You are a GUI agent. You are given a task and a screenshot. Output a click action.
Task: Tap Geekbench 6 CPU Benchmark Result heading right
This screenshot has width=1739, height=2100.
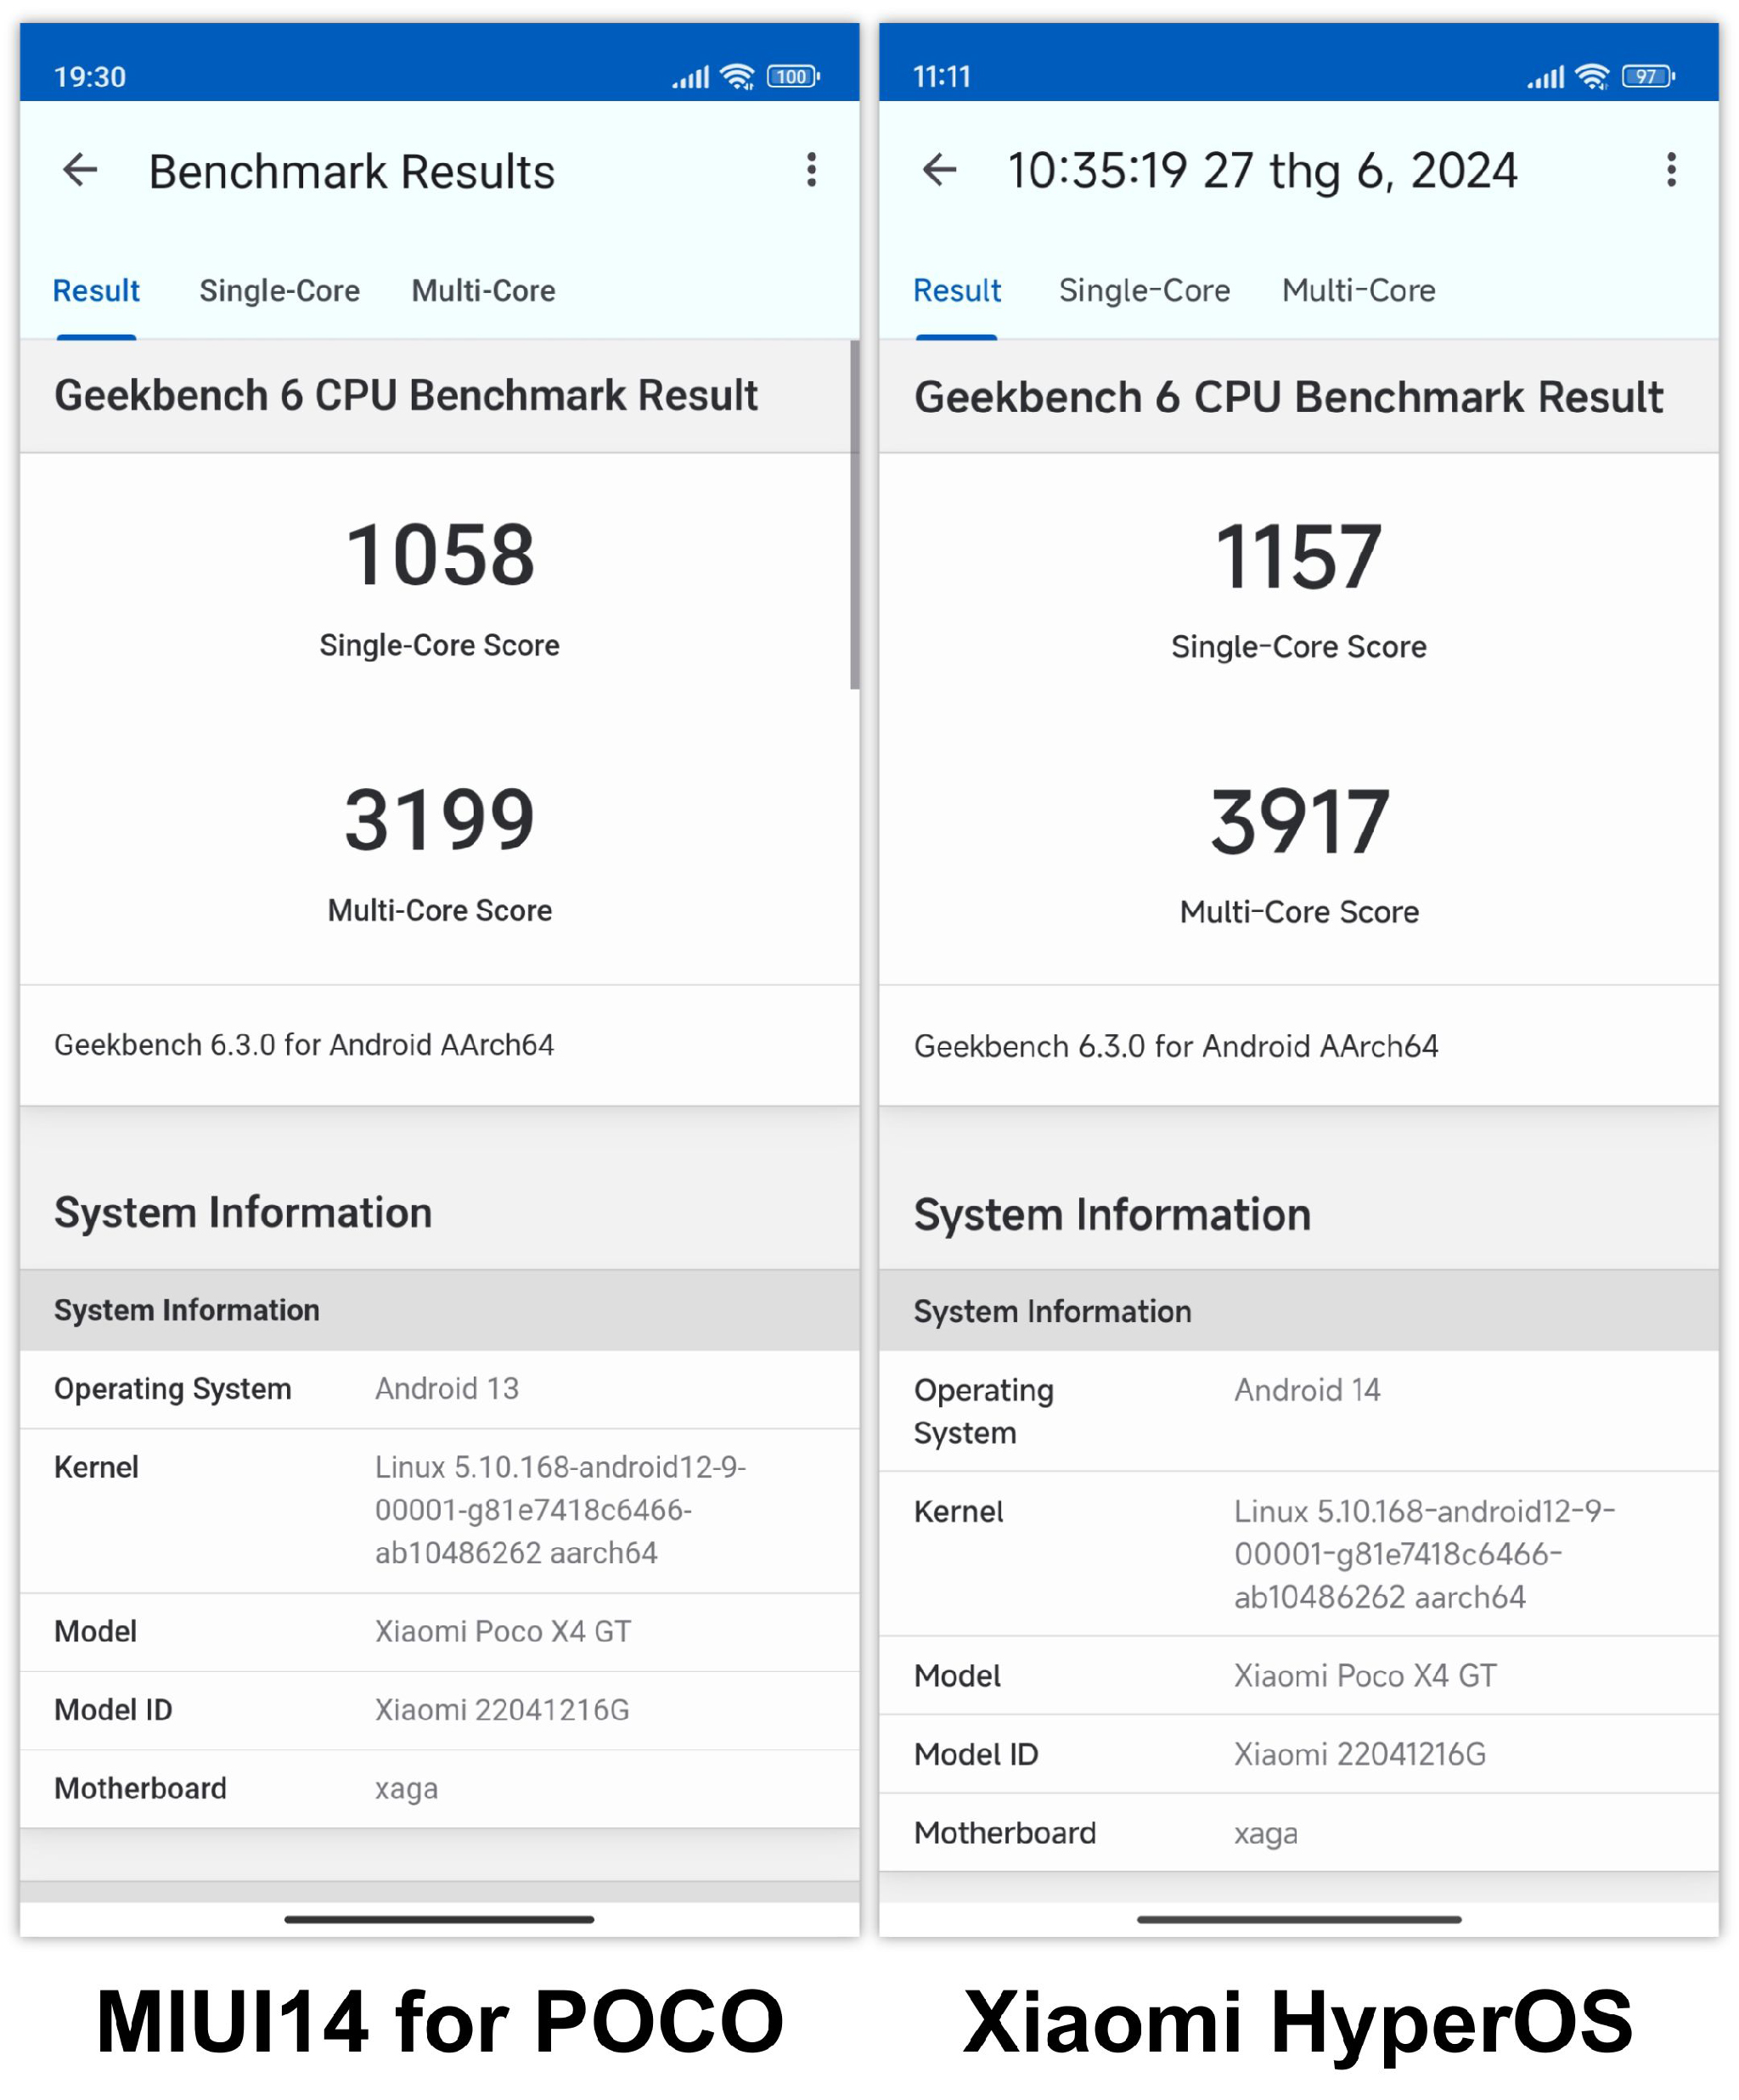click(1289, 398)
